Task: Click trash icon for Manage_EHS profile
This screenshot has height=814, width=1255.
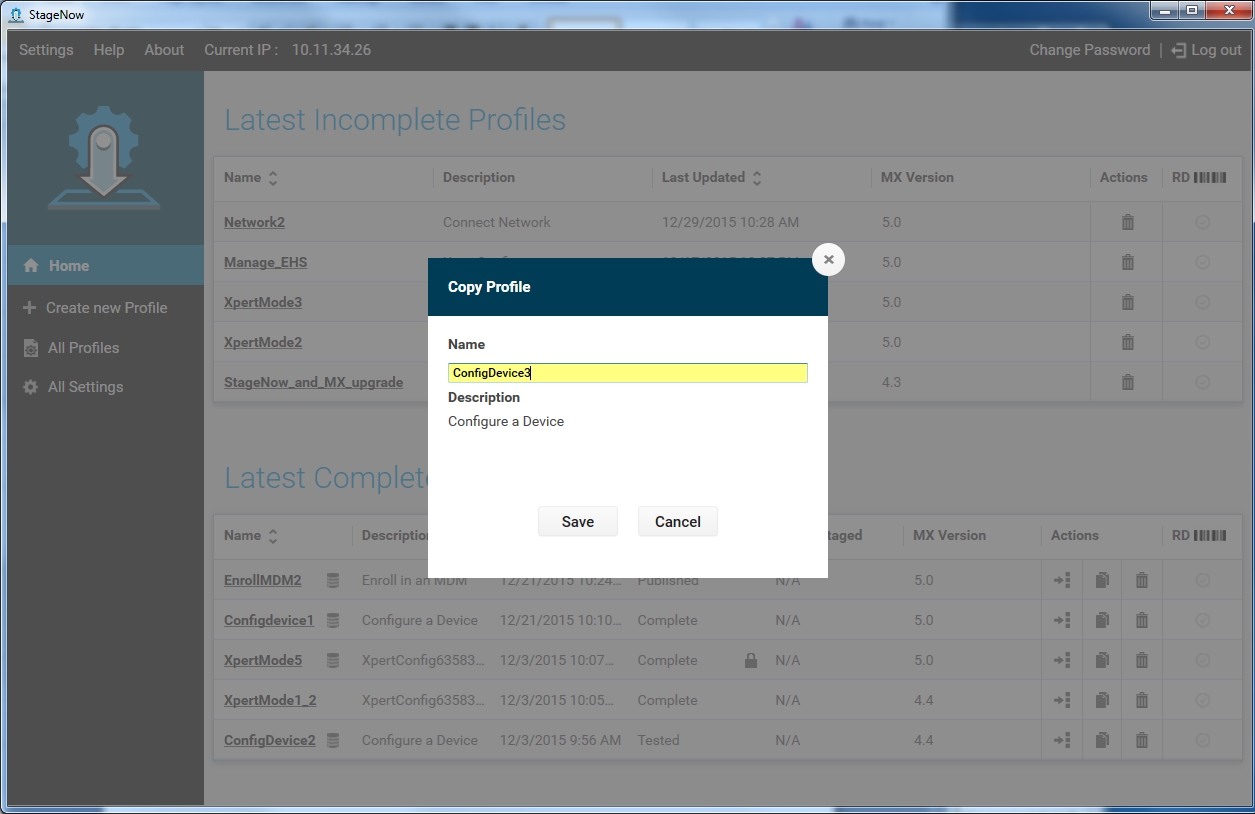Action: (x=1127, y=262)
